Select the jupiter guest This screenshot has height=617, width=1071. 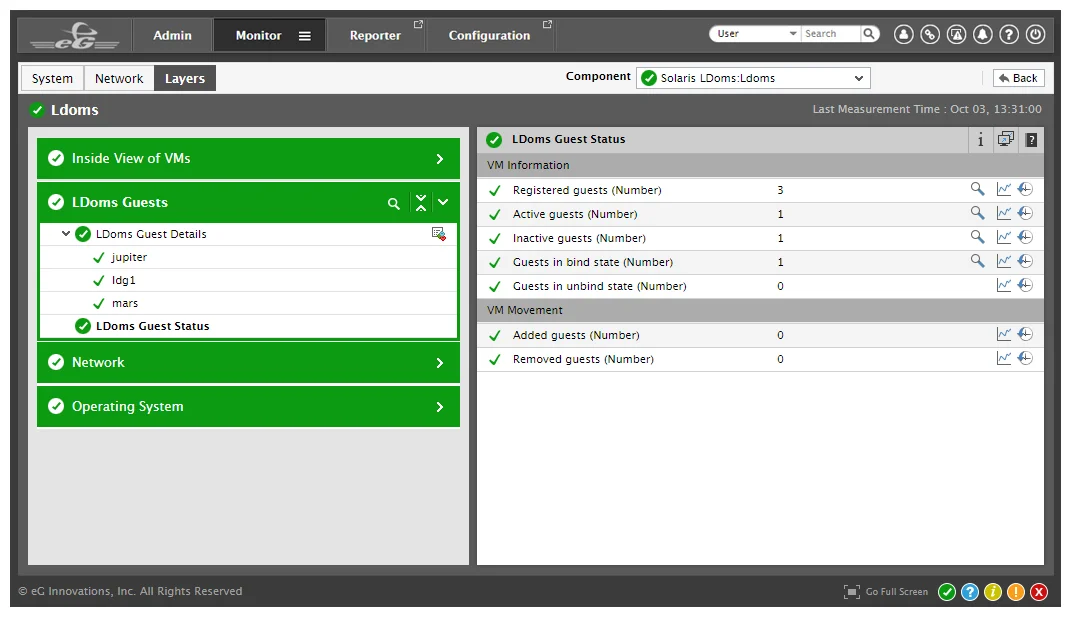129,257
